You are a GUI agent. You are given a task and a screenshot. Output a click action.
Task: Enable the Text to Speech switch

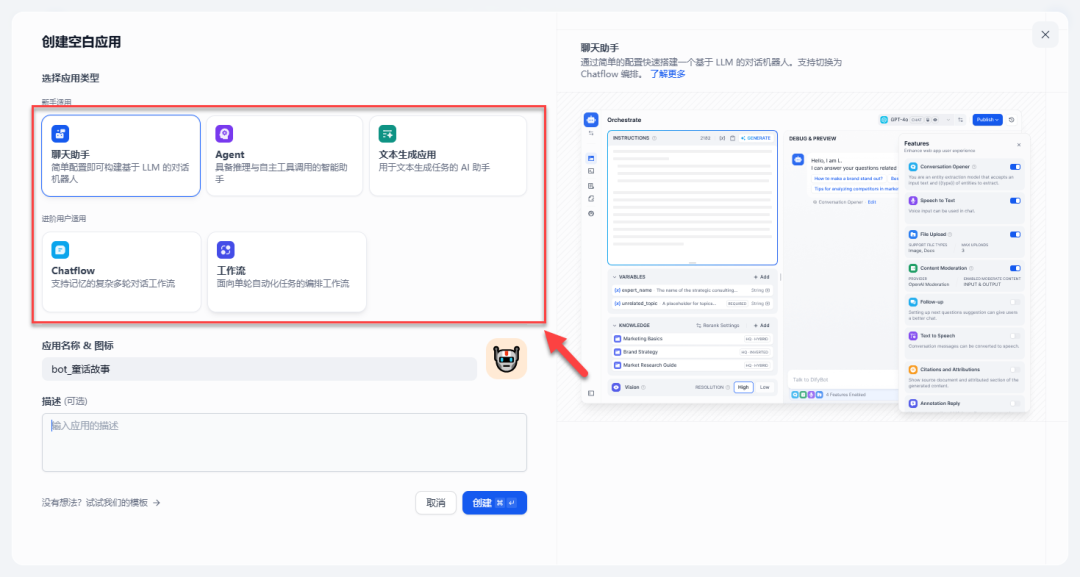click(1015, 335)
